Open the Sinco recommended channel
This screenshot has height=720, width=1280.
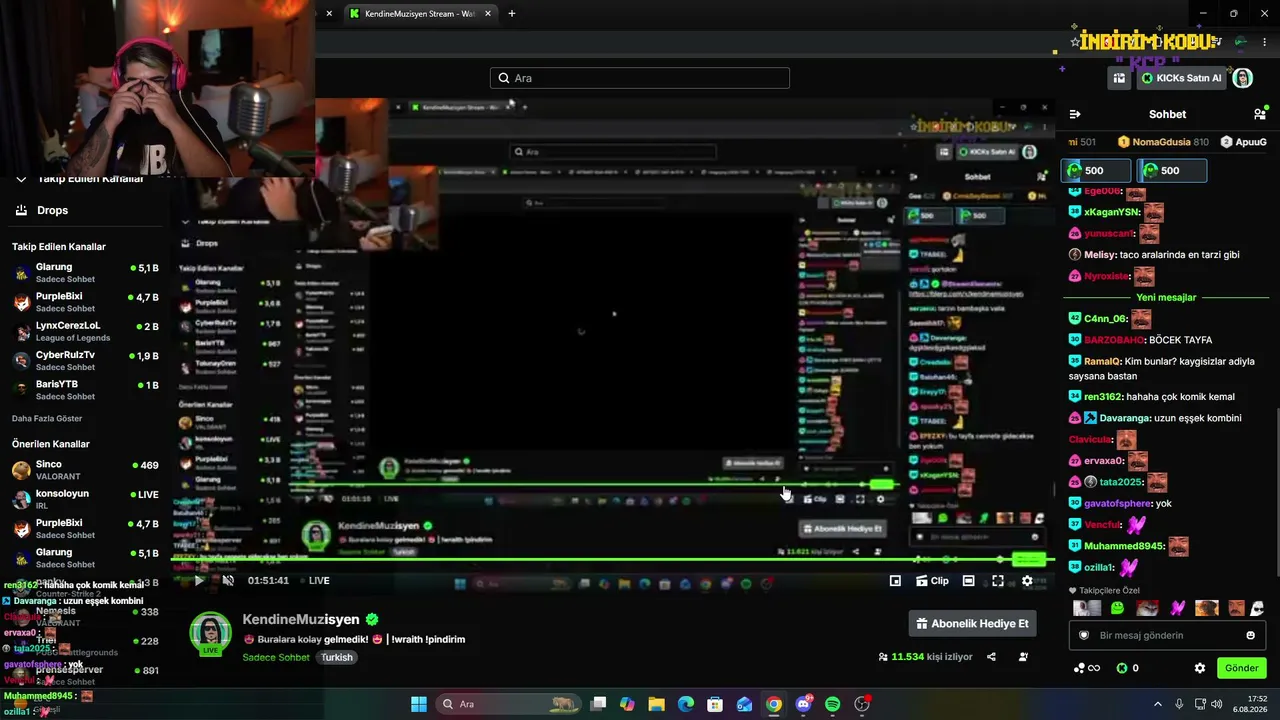[85, 470]
